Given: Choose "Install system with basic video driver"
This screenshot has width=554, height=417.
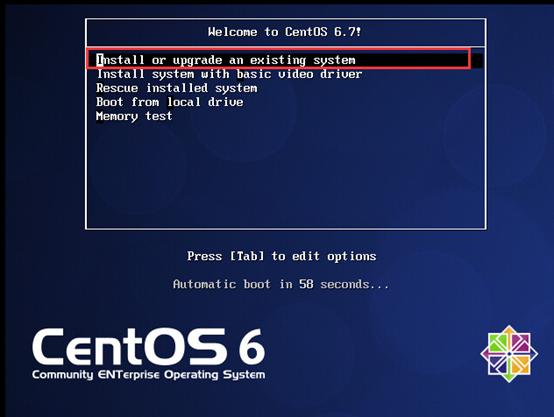Looking at the screenshot, I should 229,74.
